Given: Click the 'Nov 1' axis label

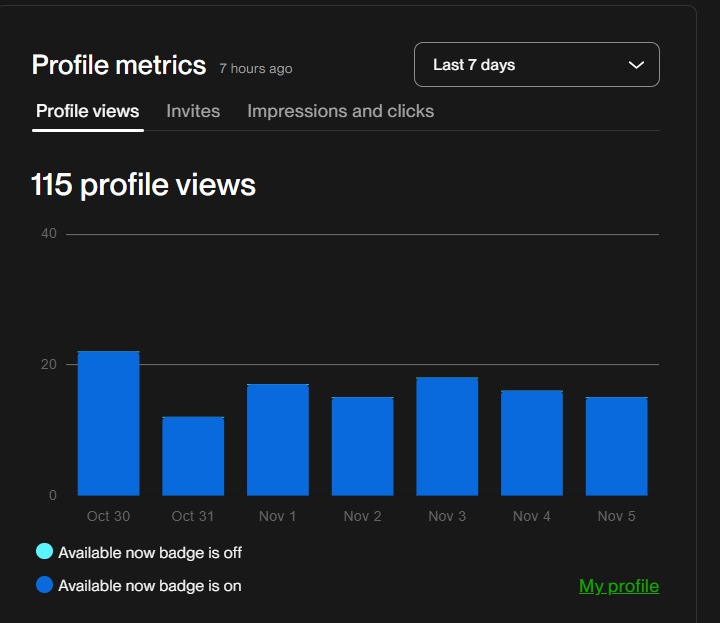Looking at the screenshot, I should (x=277, y=516).
